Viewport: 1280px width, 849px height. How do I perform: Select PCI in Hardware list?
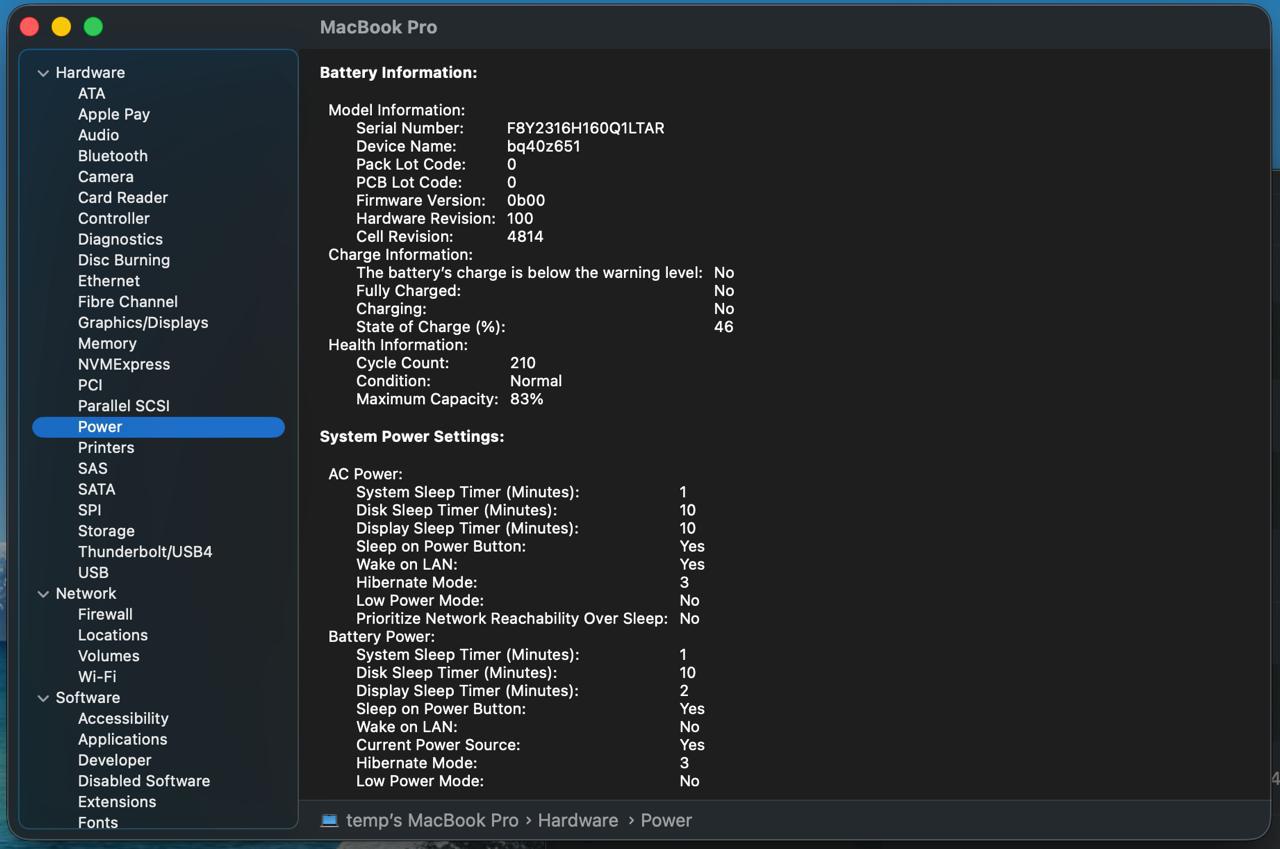click(x=90, y=385)
